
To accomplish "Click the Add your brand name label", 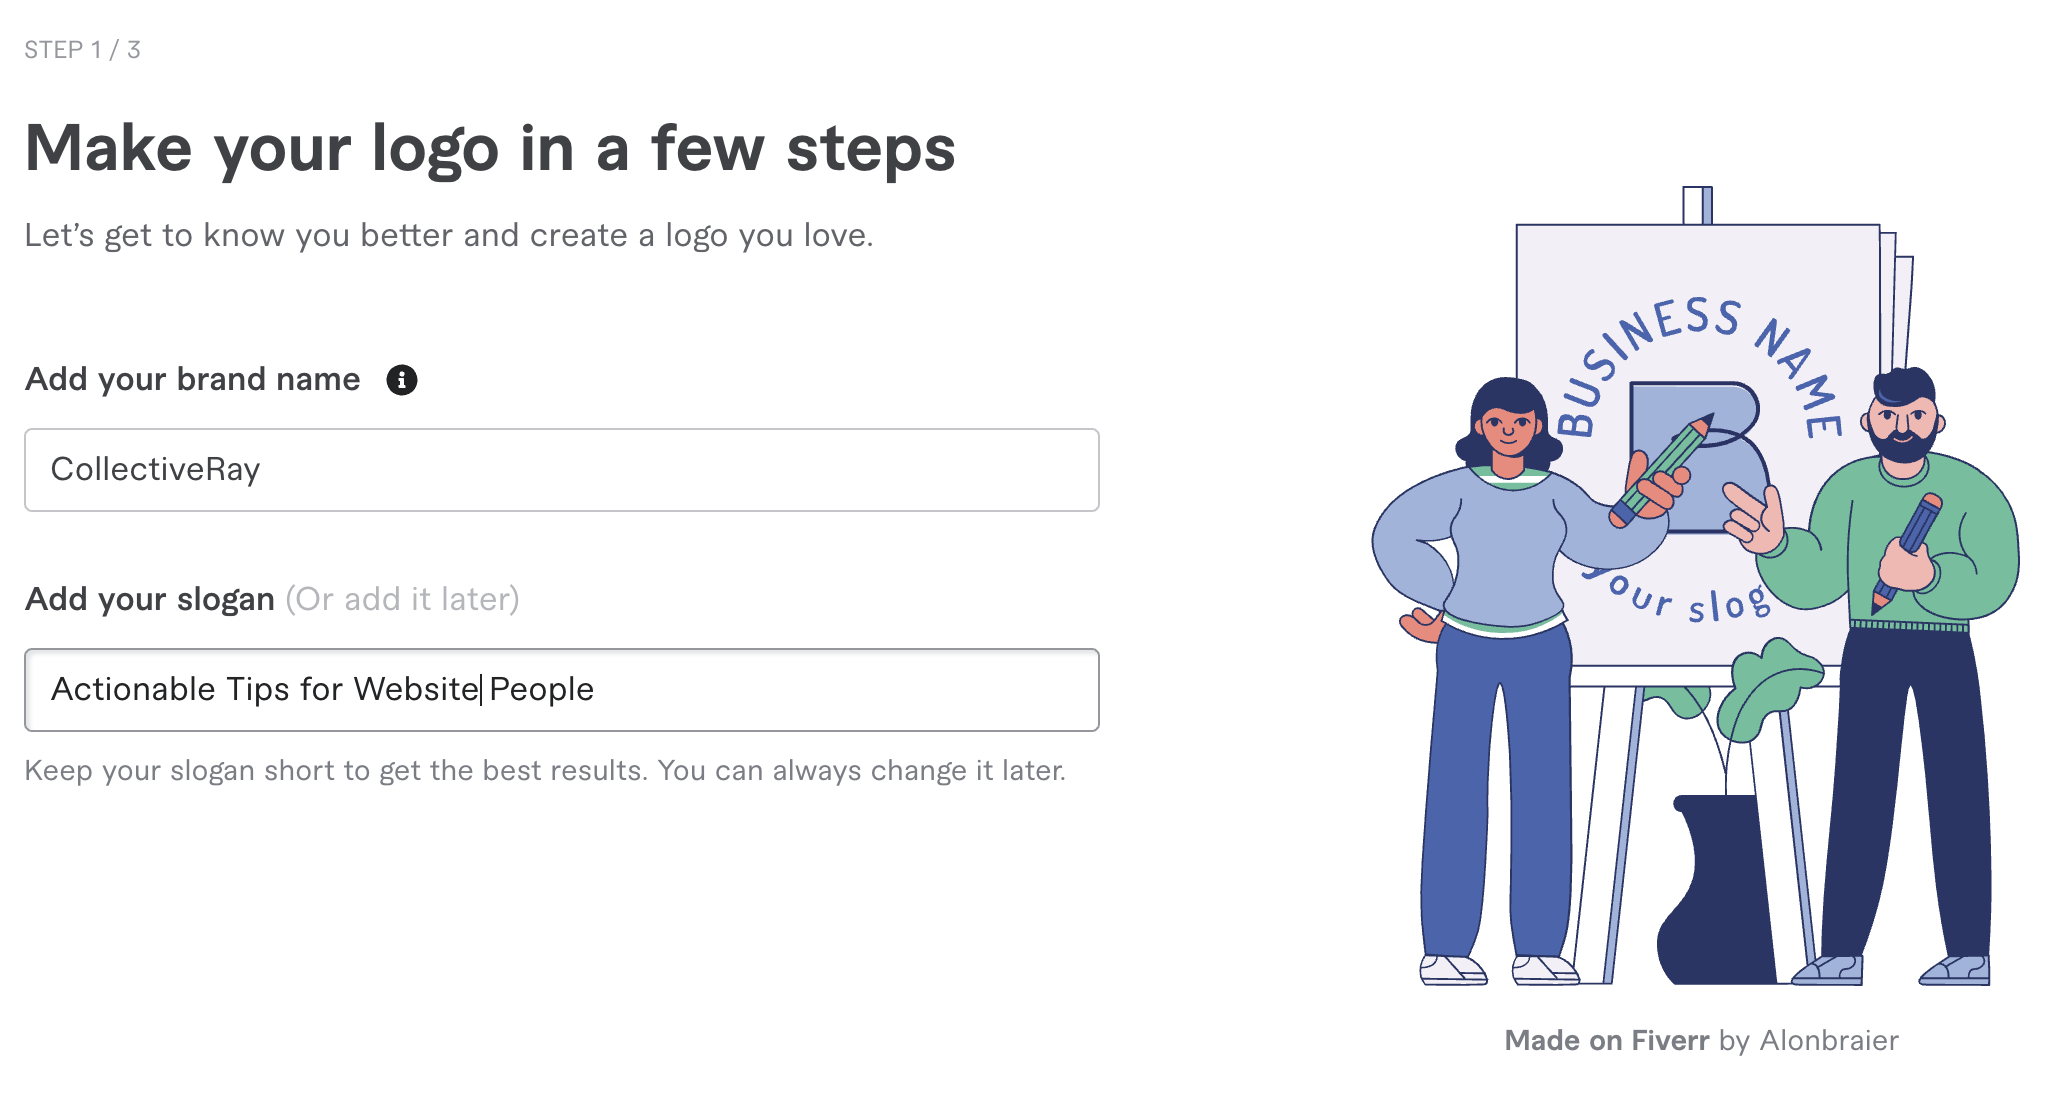I will point(192,380).
